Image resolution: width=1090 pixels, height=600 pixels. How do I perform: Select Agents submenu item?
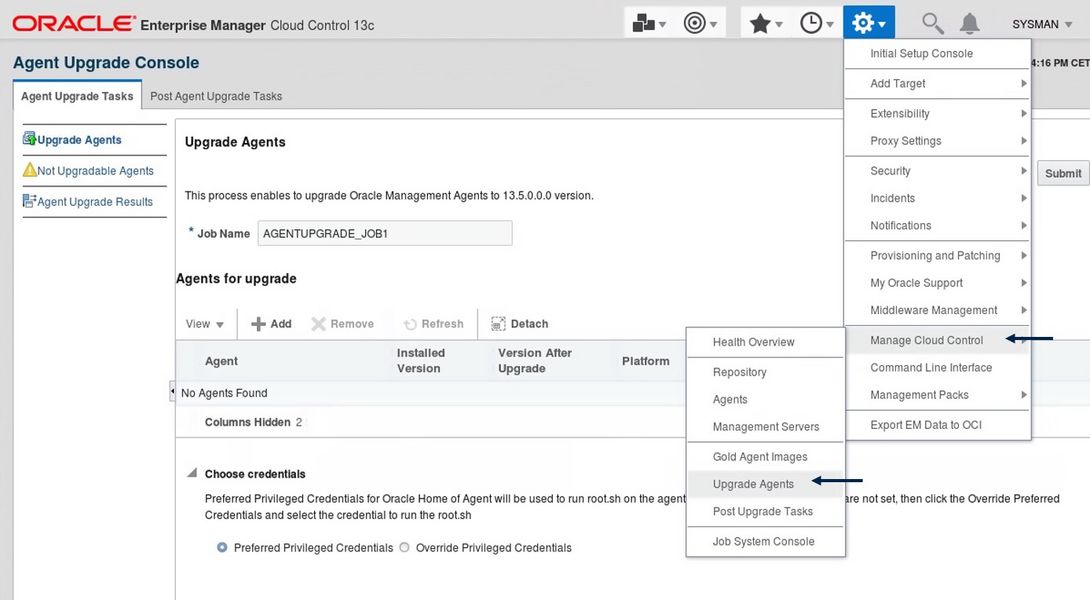(x=765, y=399)
